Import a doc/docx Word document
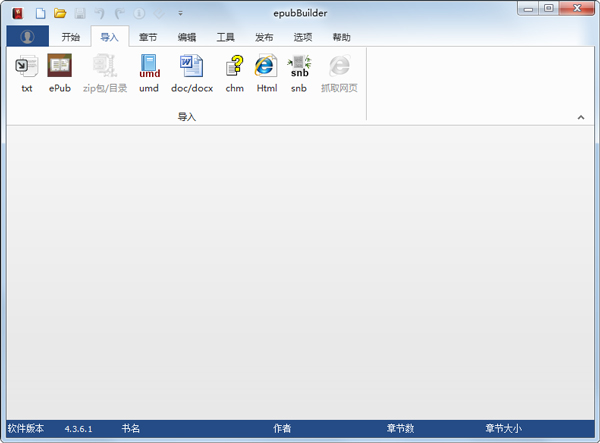Image resolution: width=600 pixels, height=443 pixels. tap(192, 73)
